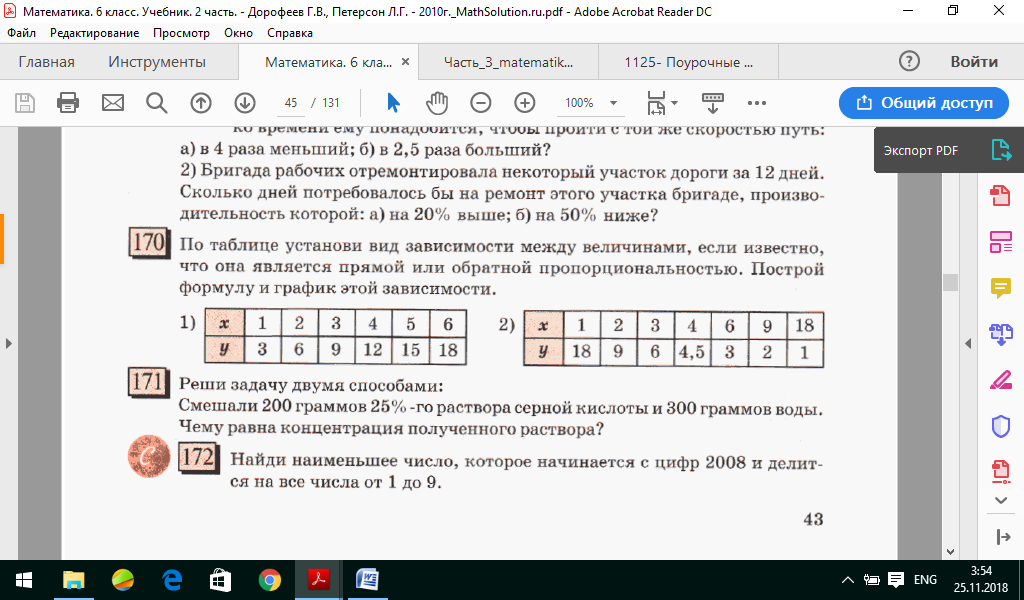Click the zoom in plus icon
Screen dimensions: 1024x600
pyautogui.click(x=525, y=103)
